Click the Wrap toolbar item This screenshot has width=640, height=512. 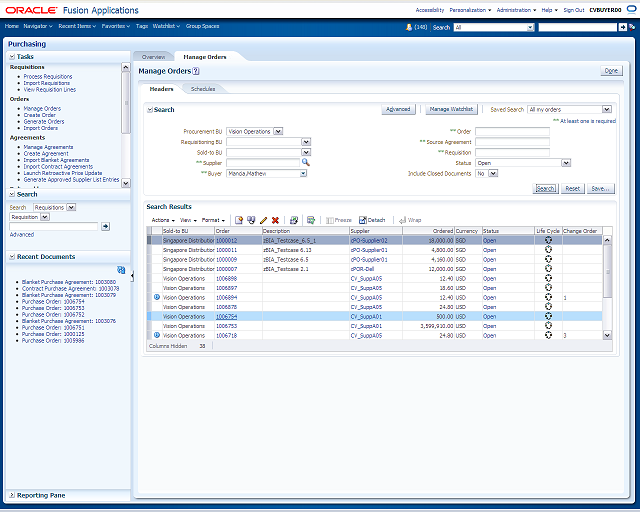pyautogui.click(x=410, y=220)
